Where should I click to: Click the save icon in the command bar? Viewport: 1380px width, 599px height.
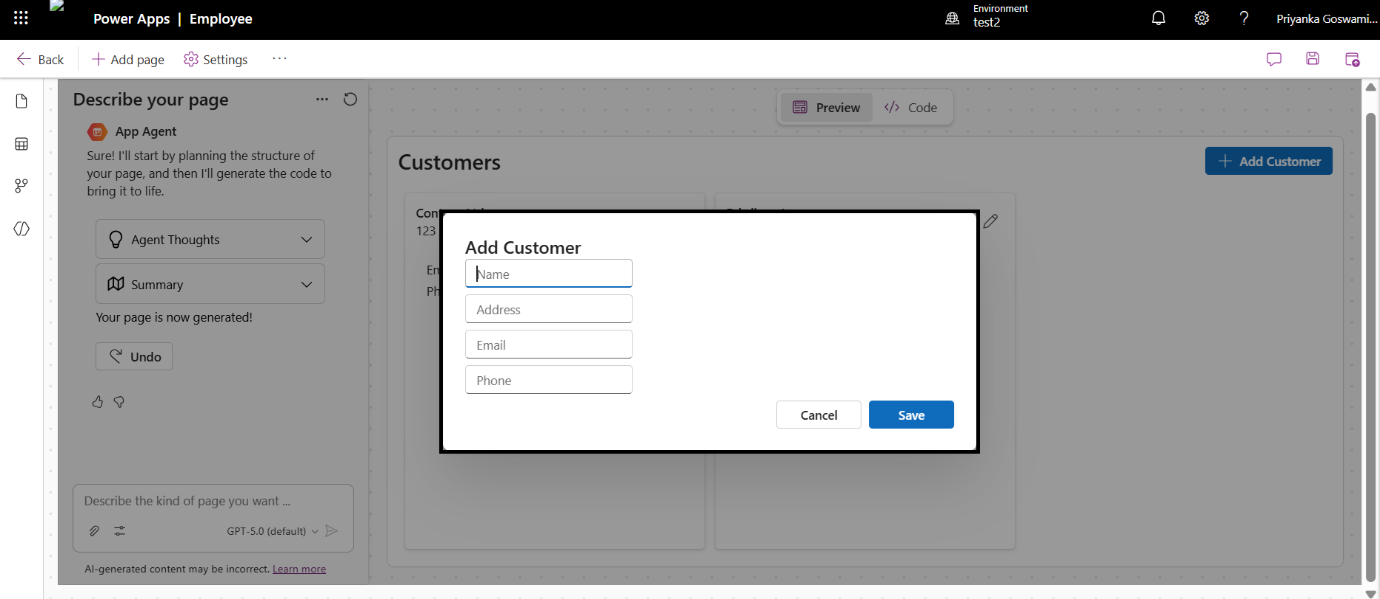1312,59
